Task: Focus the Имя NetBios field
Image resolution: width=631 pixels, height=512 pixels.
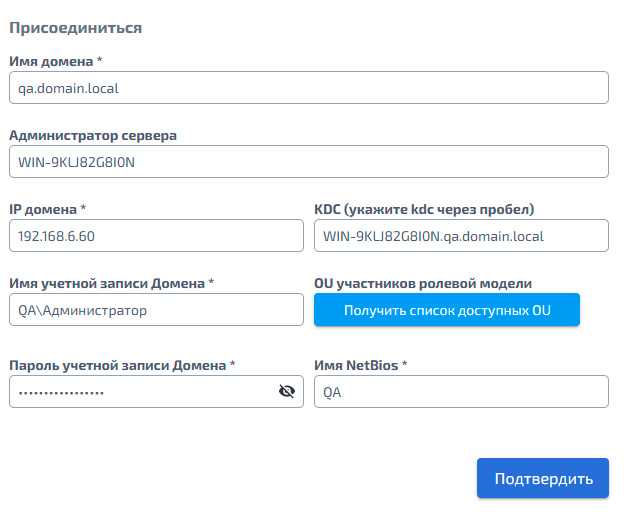Action: coord(461,392)
